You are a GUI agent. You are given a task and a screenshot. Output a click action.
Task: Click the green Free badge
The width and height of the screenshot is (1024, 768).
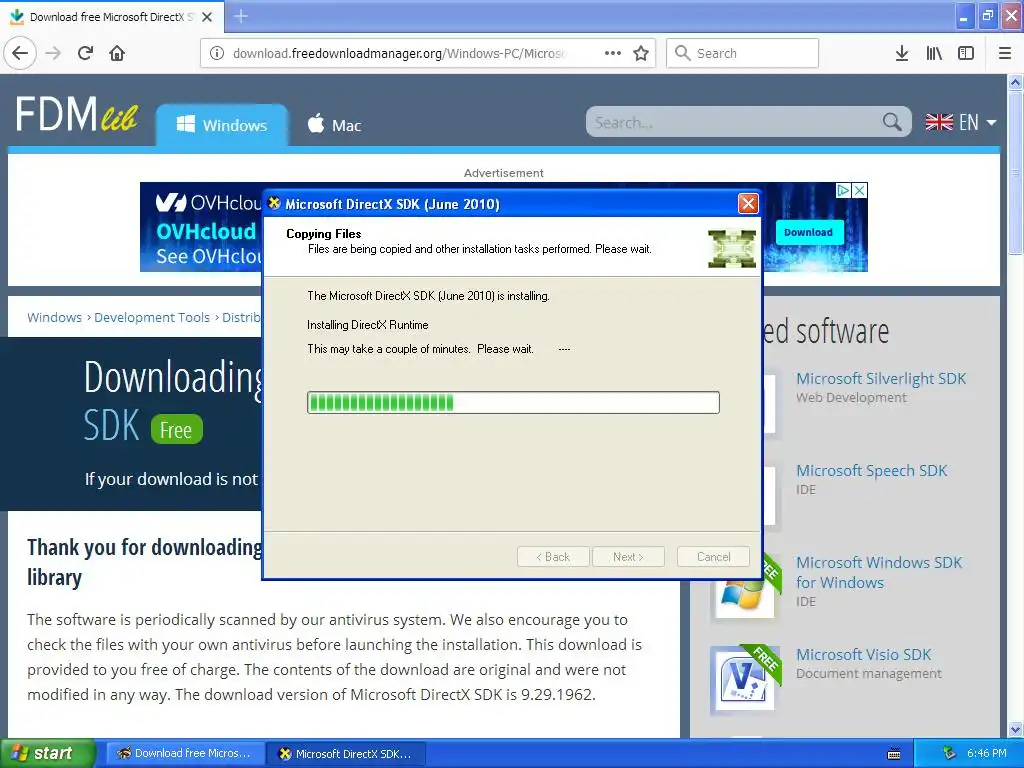(176, 430)
